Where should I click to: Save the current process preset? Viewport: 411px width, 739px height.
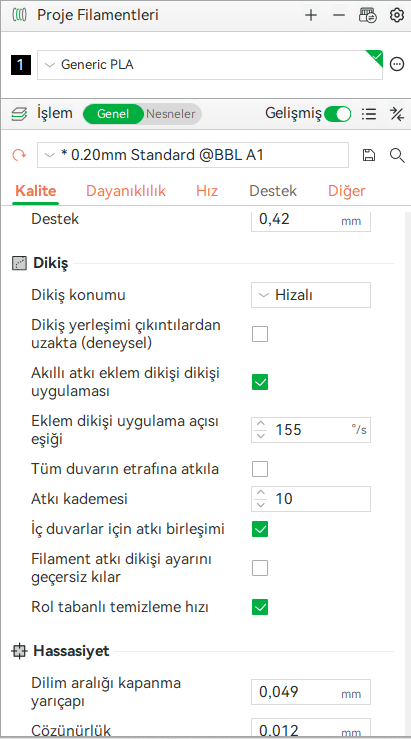point(369,155)
